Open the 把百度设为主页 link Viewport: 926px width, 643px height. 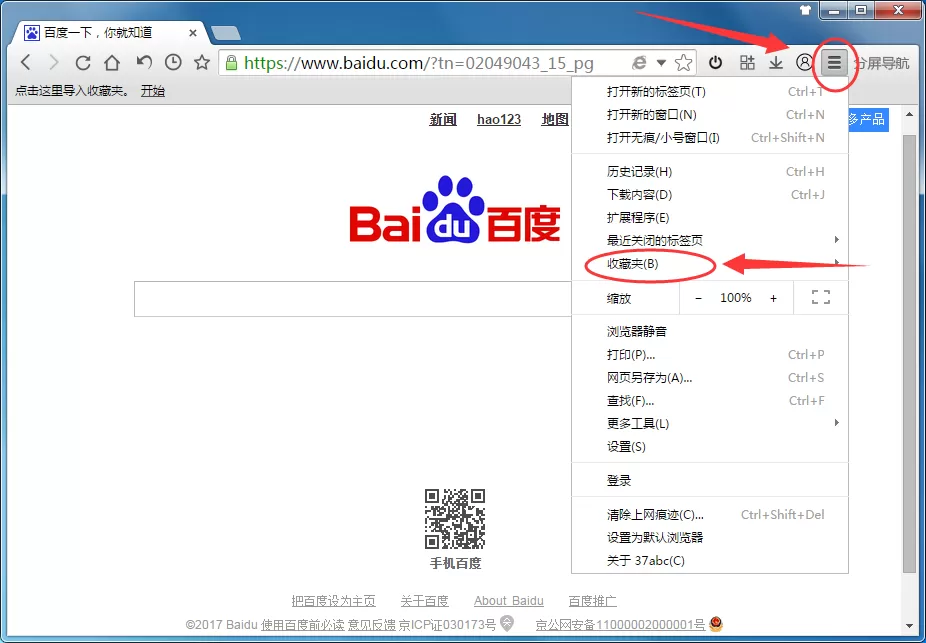[334, 601]
